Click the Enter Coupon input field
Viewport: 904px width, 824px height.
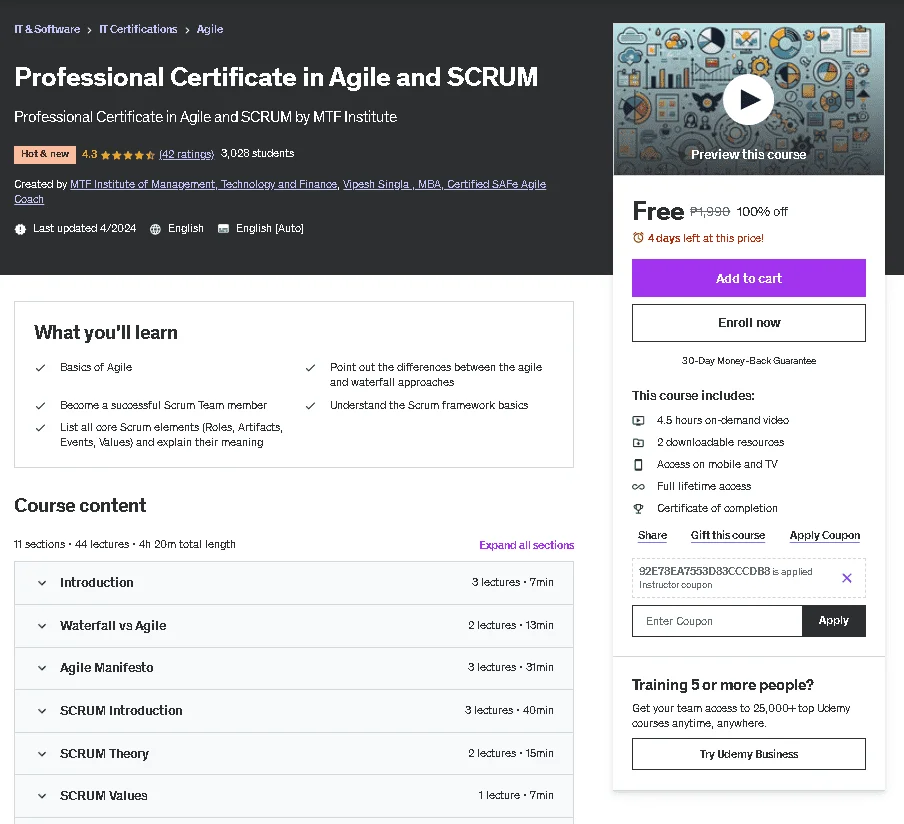pos(717,621)
